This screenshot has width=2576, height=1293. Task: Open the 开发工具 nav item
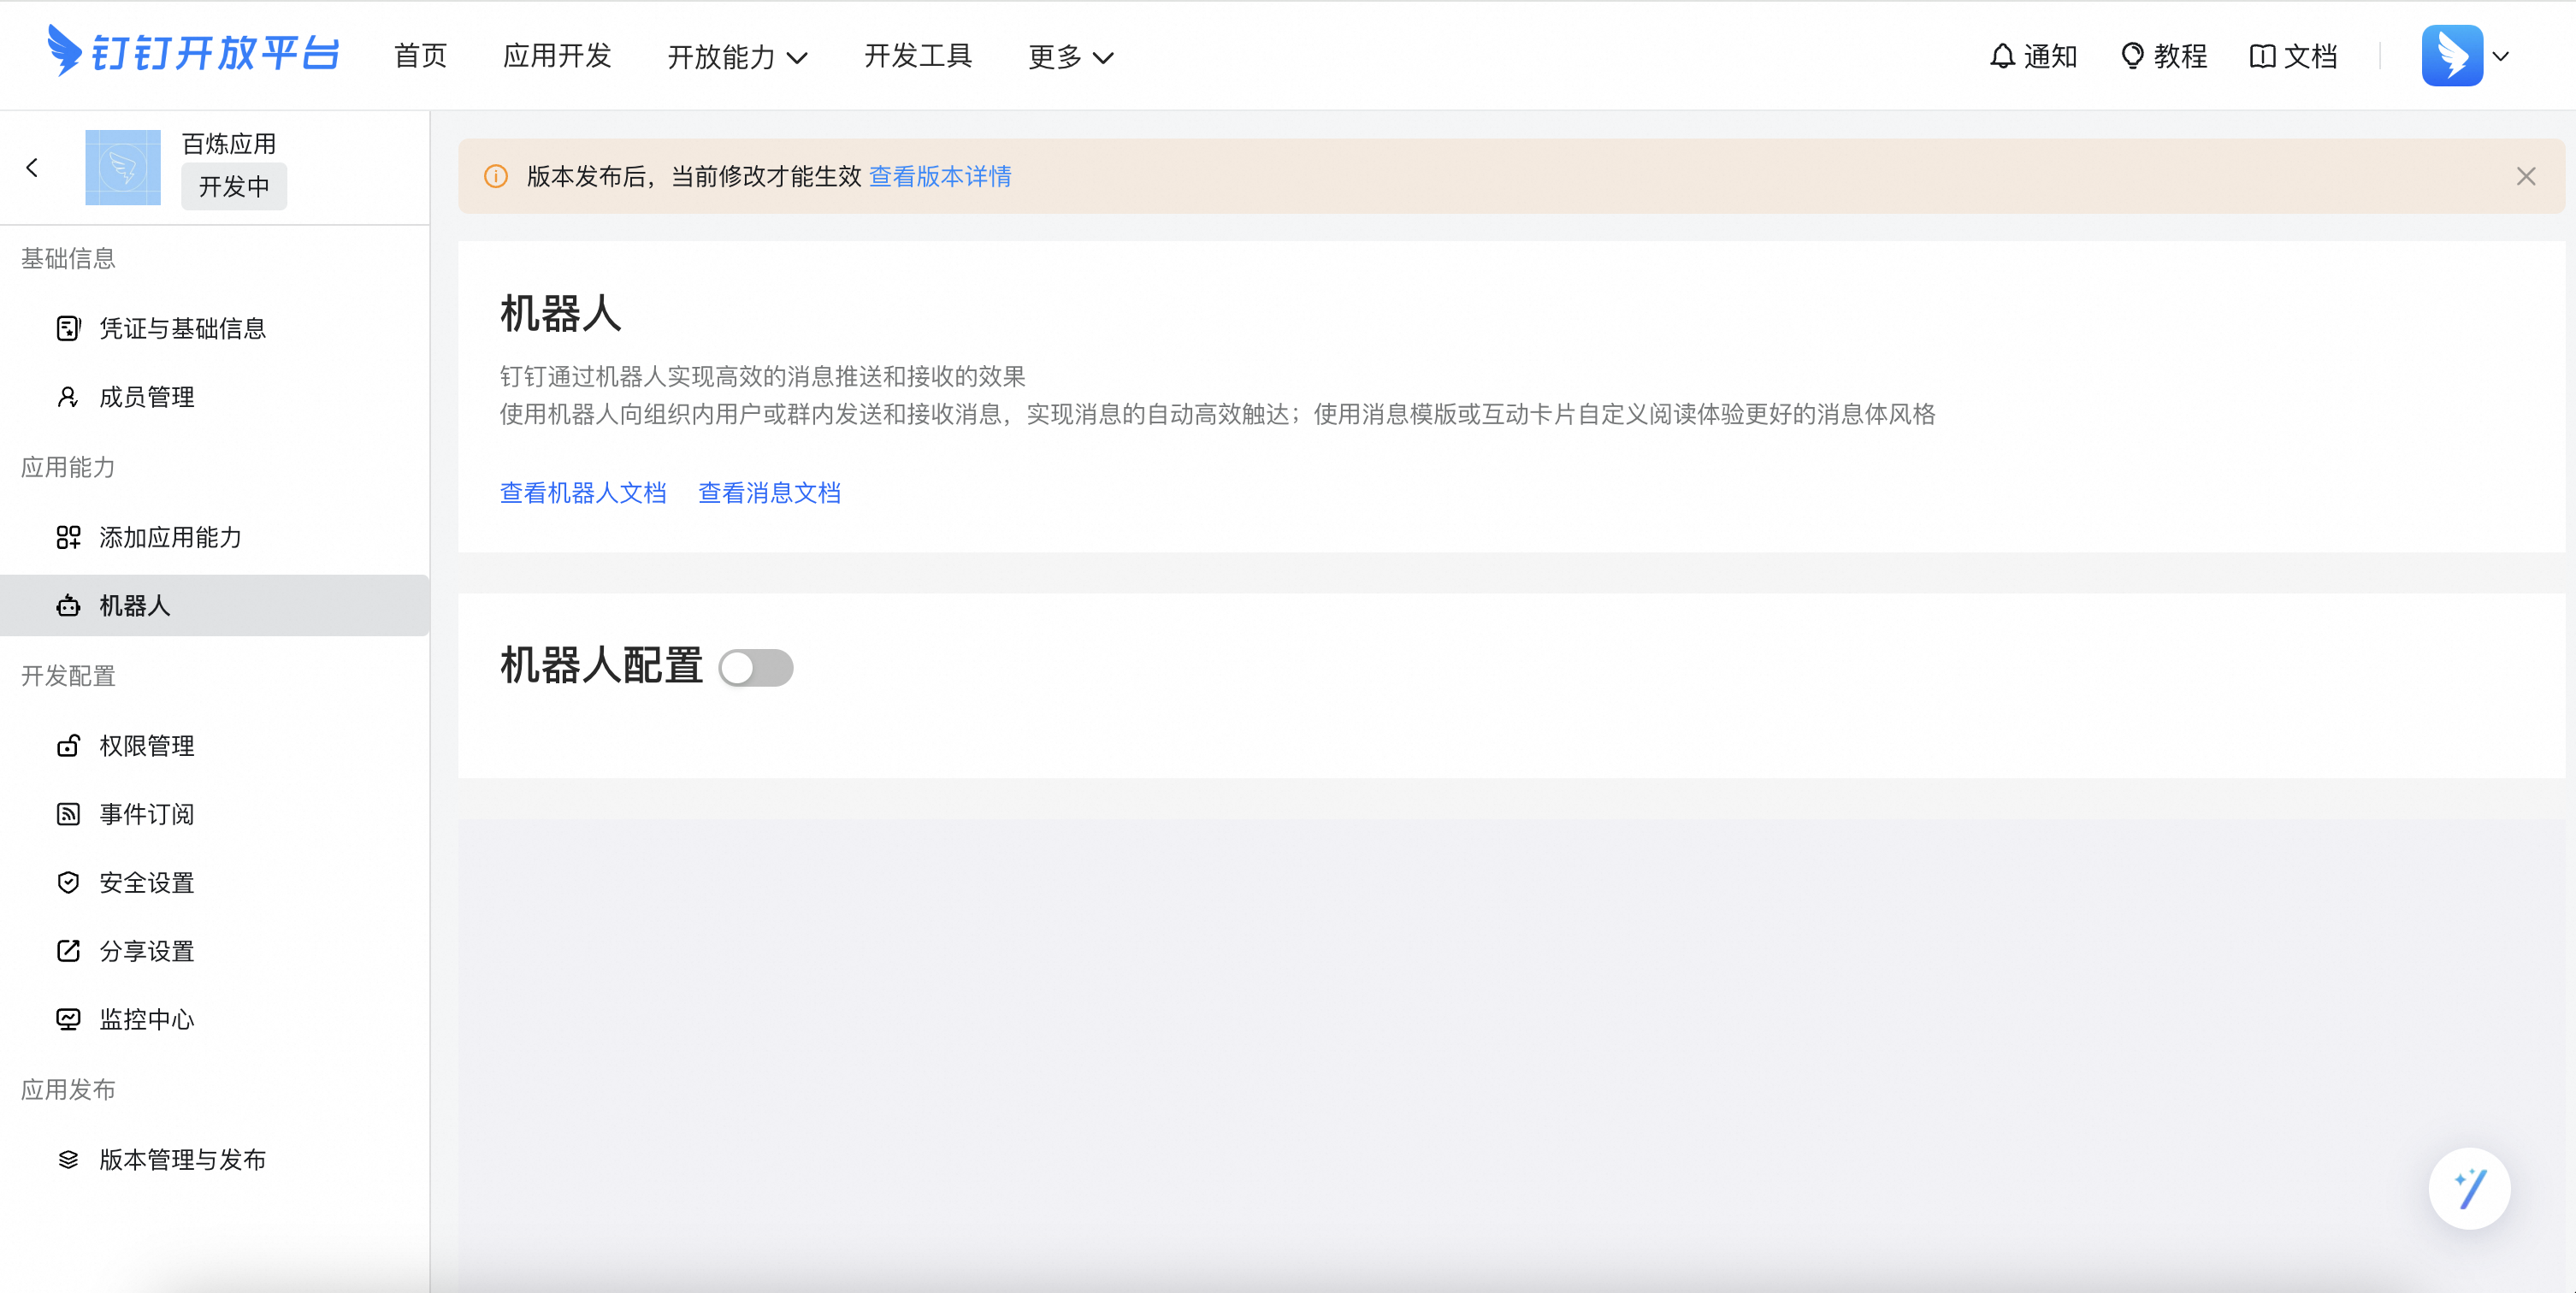[x=917, y=56]
